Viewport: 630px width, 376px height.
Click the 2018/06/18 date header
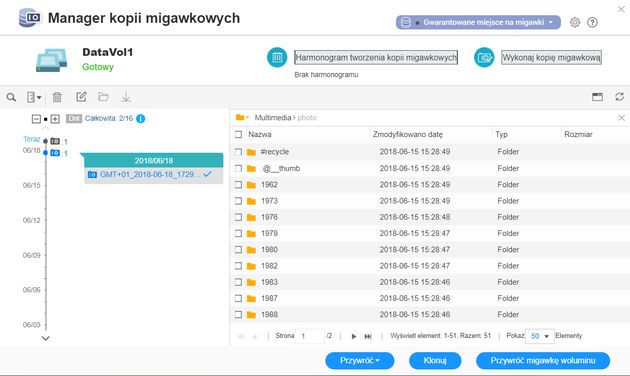click(153, 161)
